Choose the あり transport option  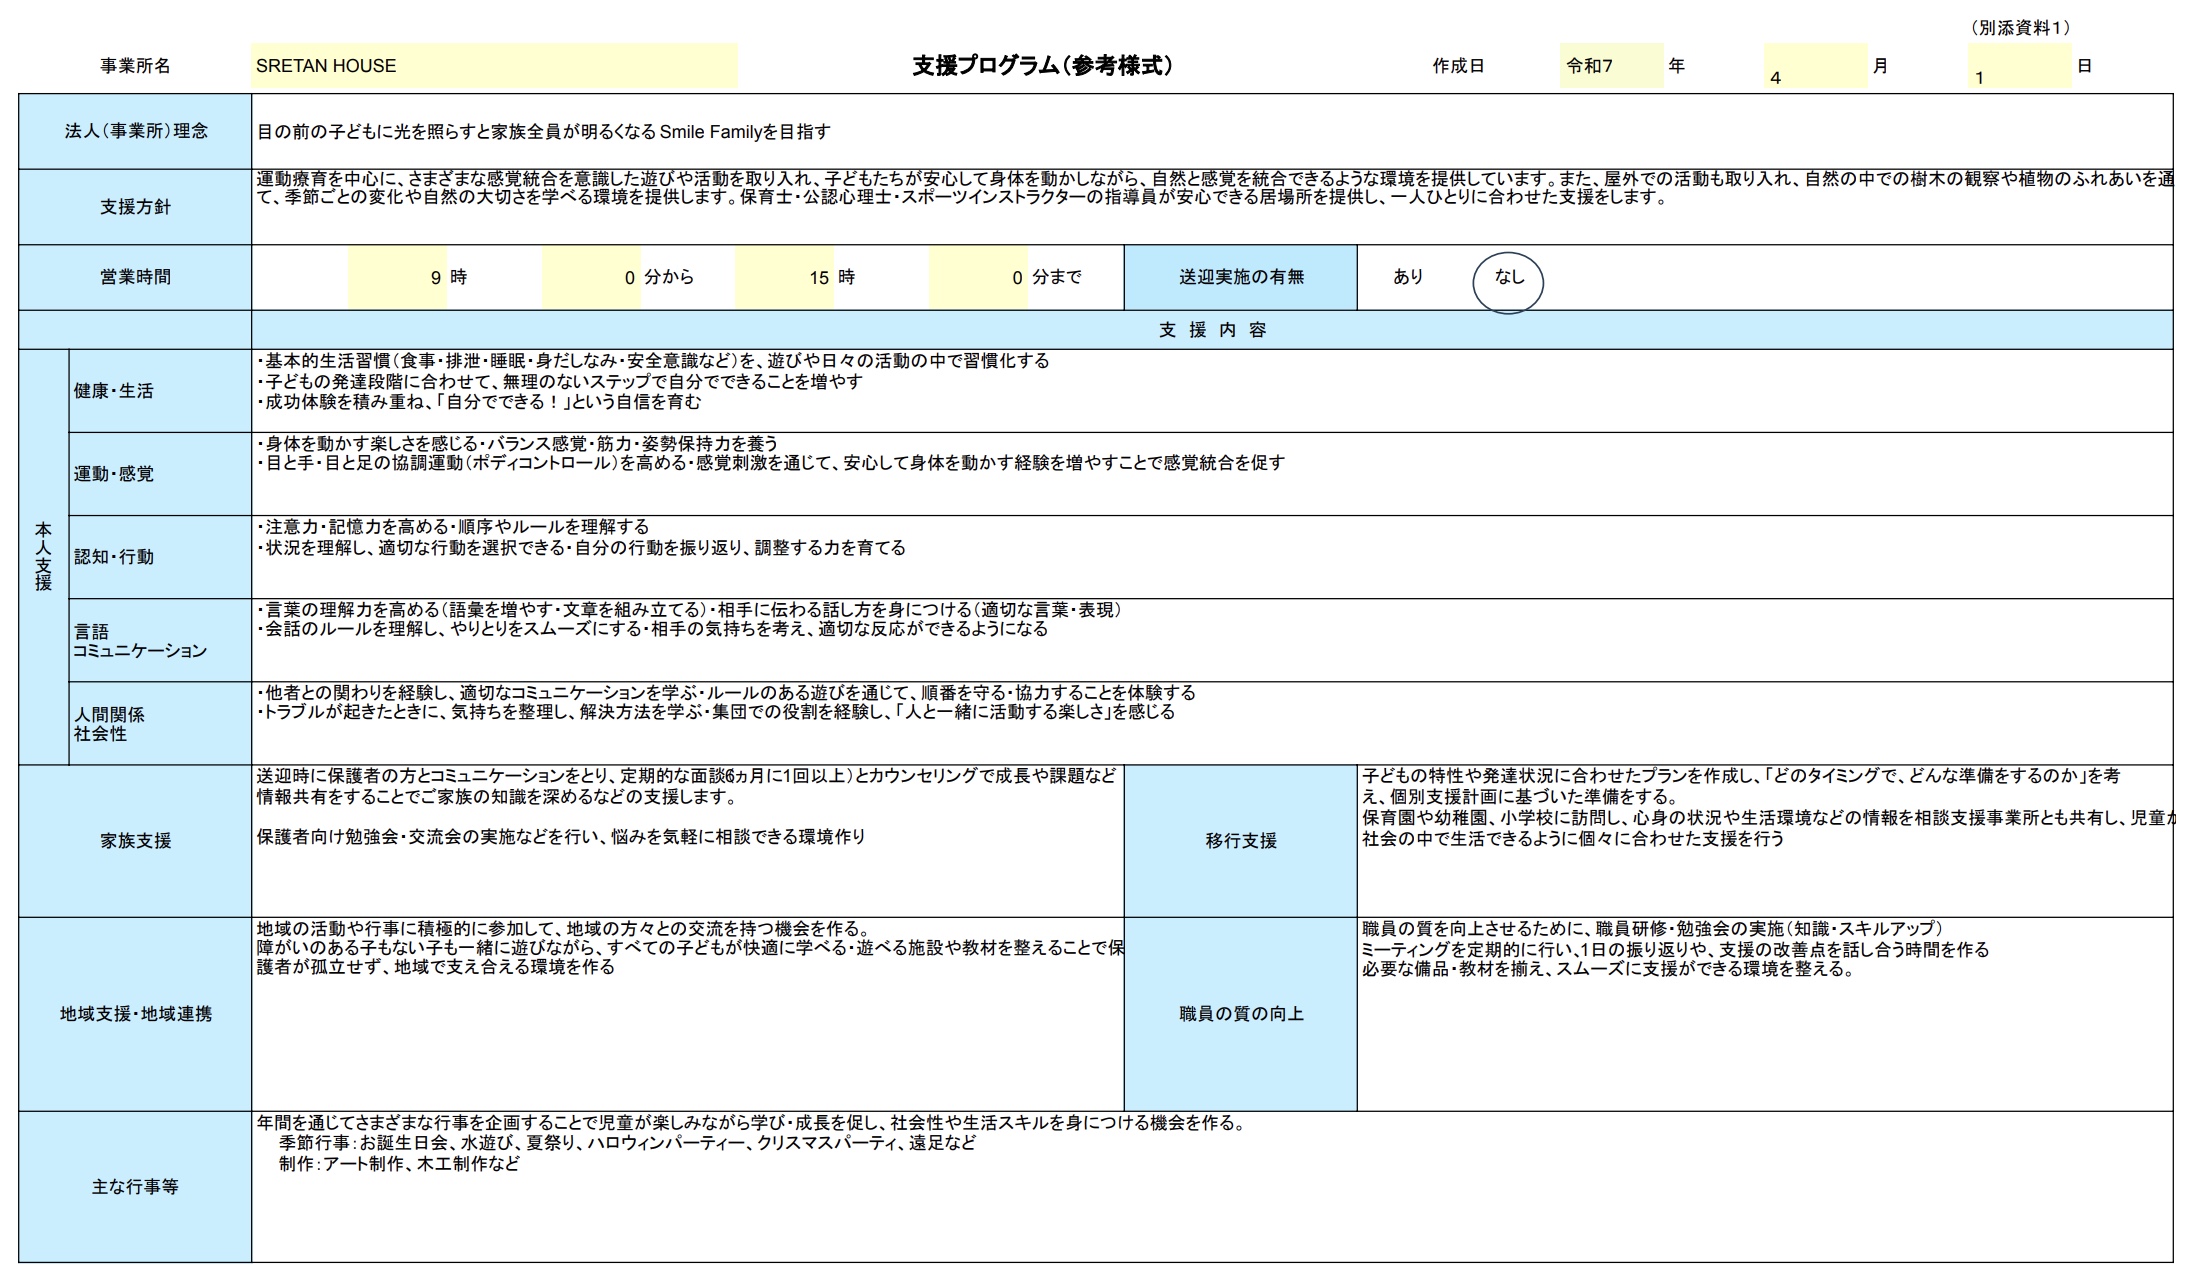click(1408, 277)
